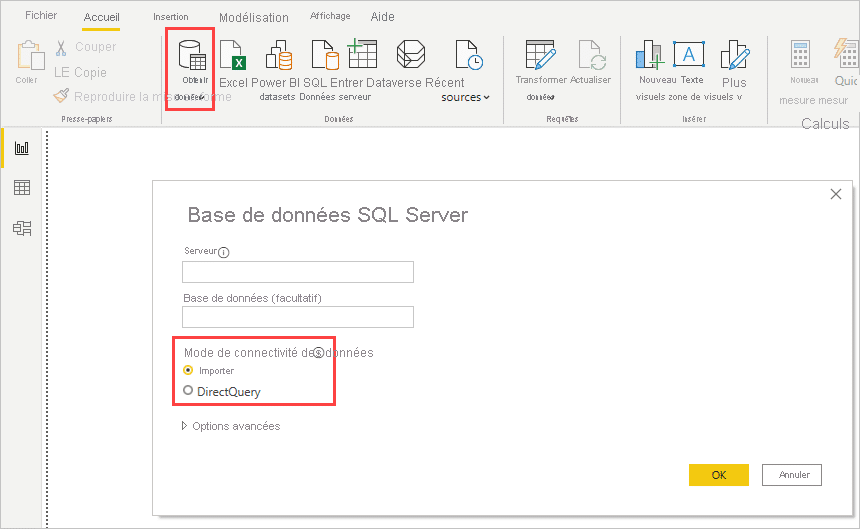This screenshot has height=529, width=860.
Task: Insert a Nouveau visuel chart
Action: (x=651, y=56)
